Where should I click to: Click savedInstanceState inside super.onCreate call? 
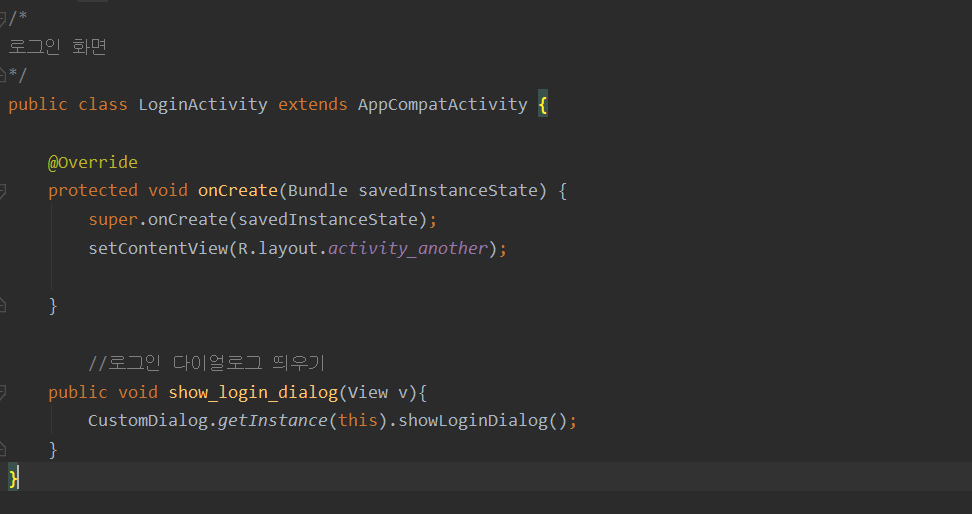[x=328, y=219]
